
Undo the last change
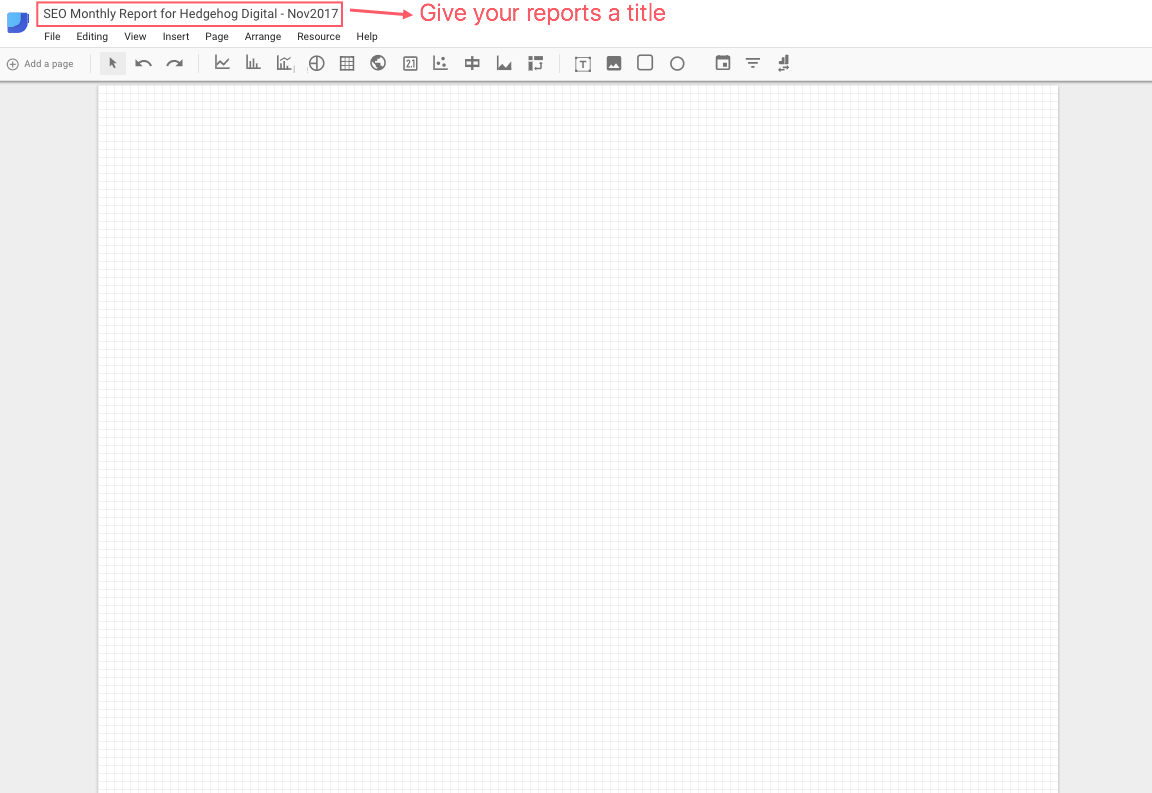(142, 62)
